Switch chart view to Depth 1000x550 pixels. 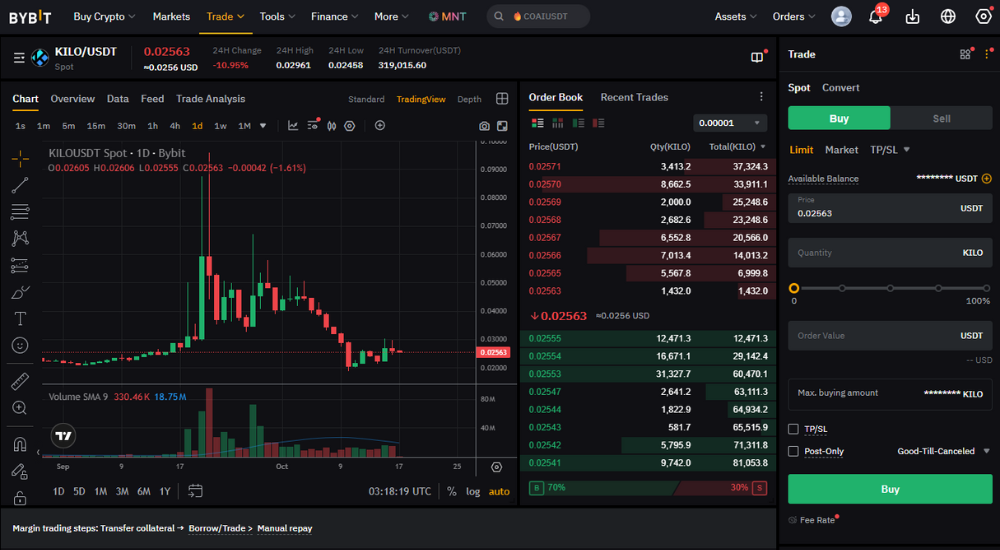pos(469,99)
